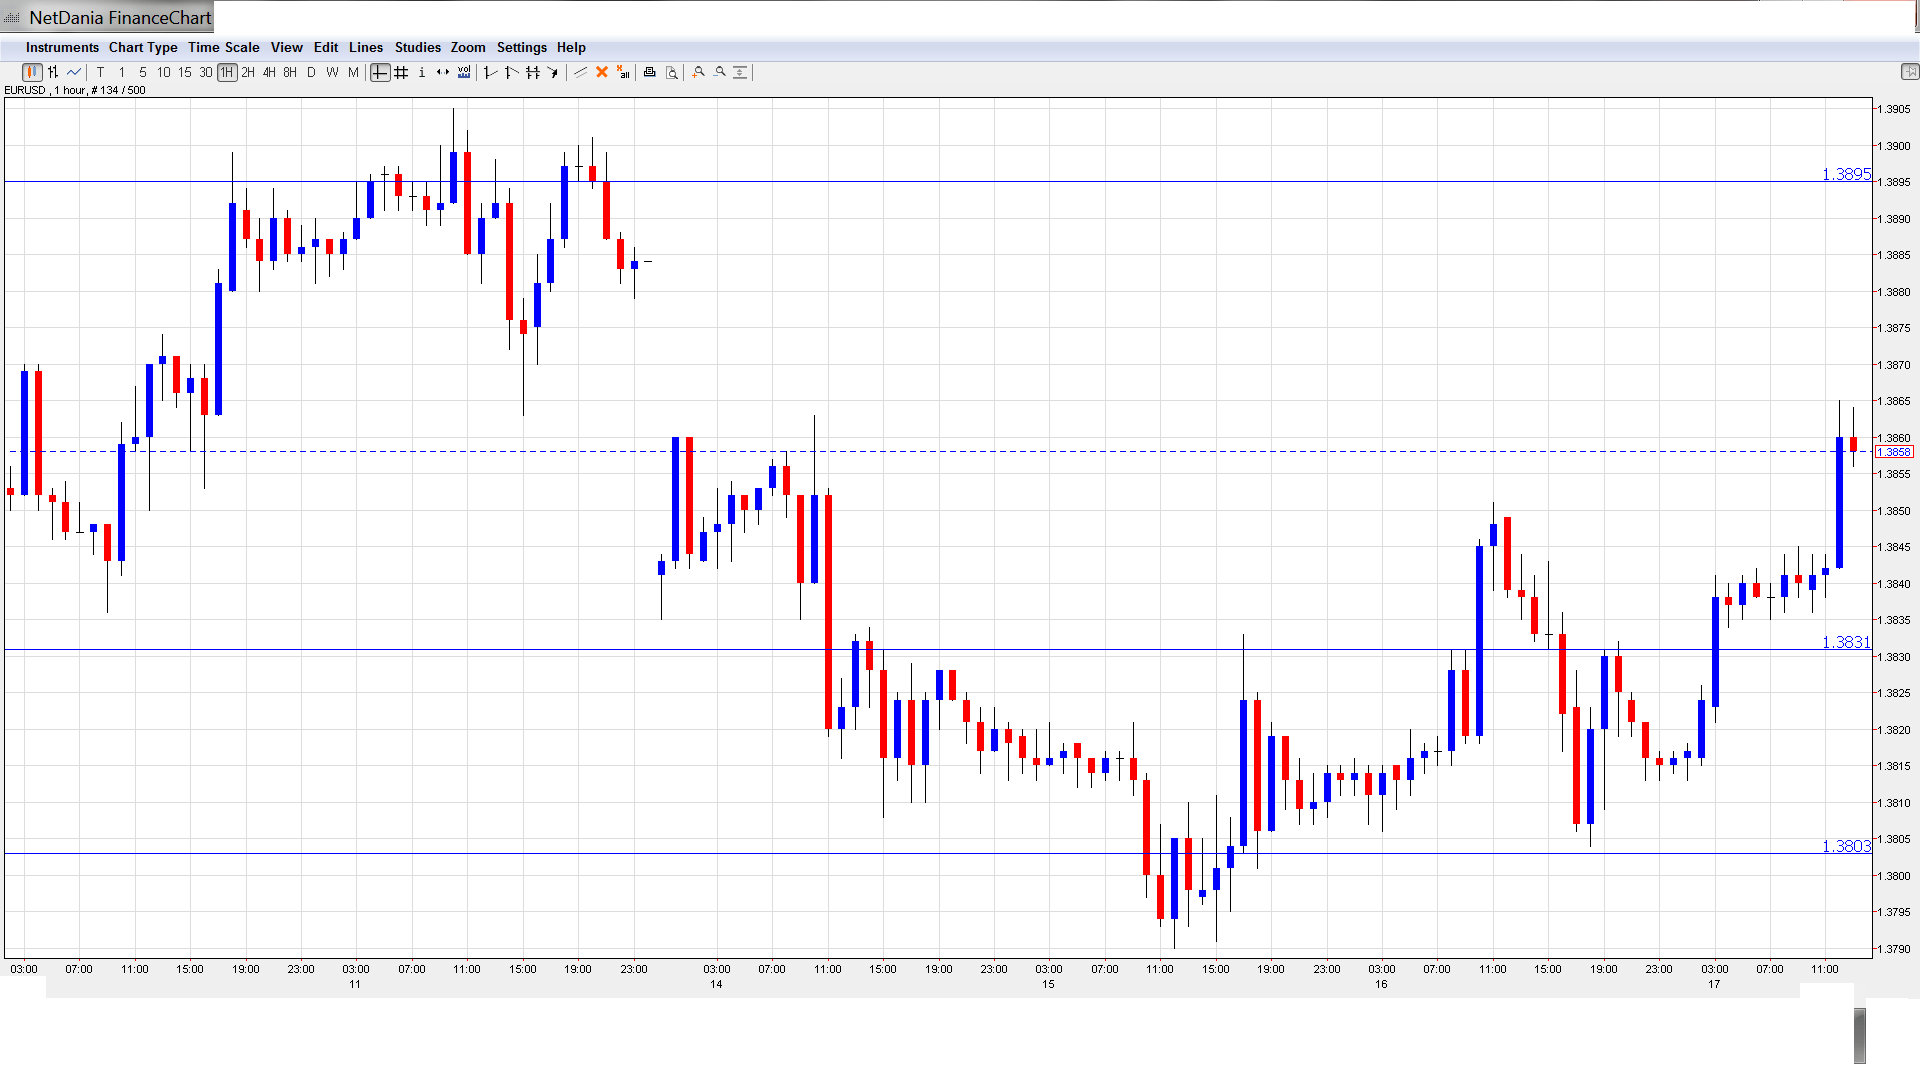Select the parallel channel lines tool
The image size is (1920, 1080).
pos(532,72)
